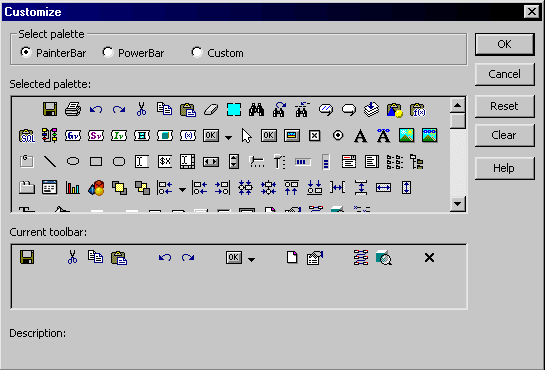Click the Clear button
The width and height of the screenshot is (545, 370).
pyautogui.click(x=504, y=135)
